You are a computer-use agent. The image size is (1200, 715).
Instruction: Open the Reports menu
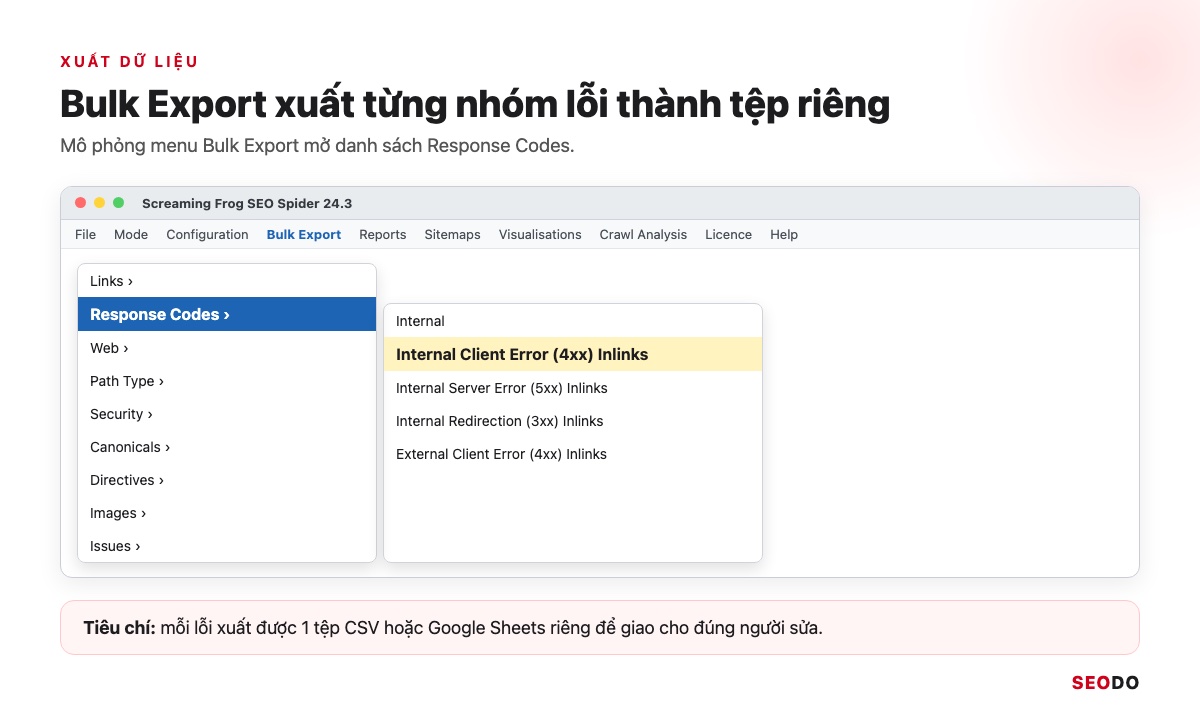(x=383, y=234)
